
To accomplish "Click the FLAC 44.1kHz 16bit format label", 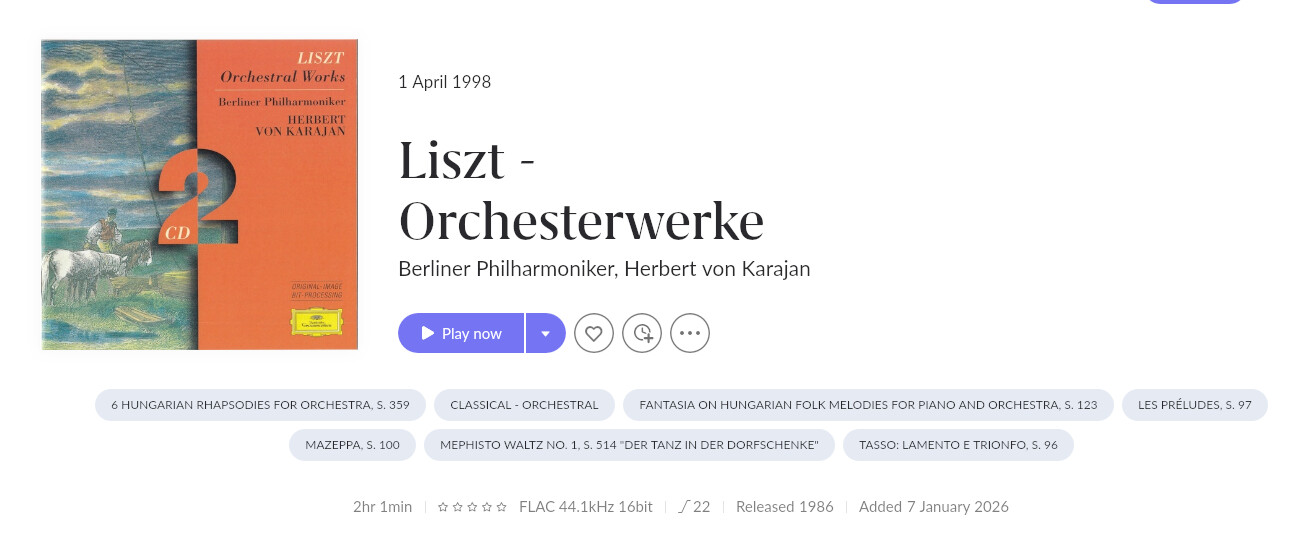I will click(x=585, y=507).
